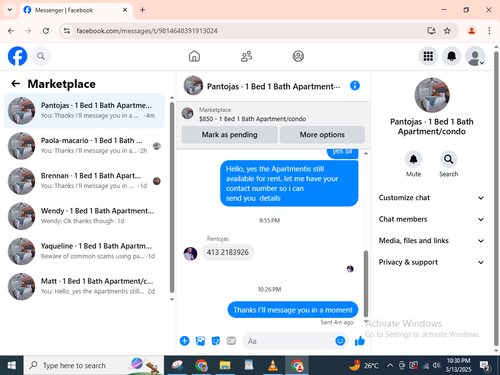This screenshot has height=375, width=500.
Task: Open account profile avatar menu
Action: click(475, 56)
